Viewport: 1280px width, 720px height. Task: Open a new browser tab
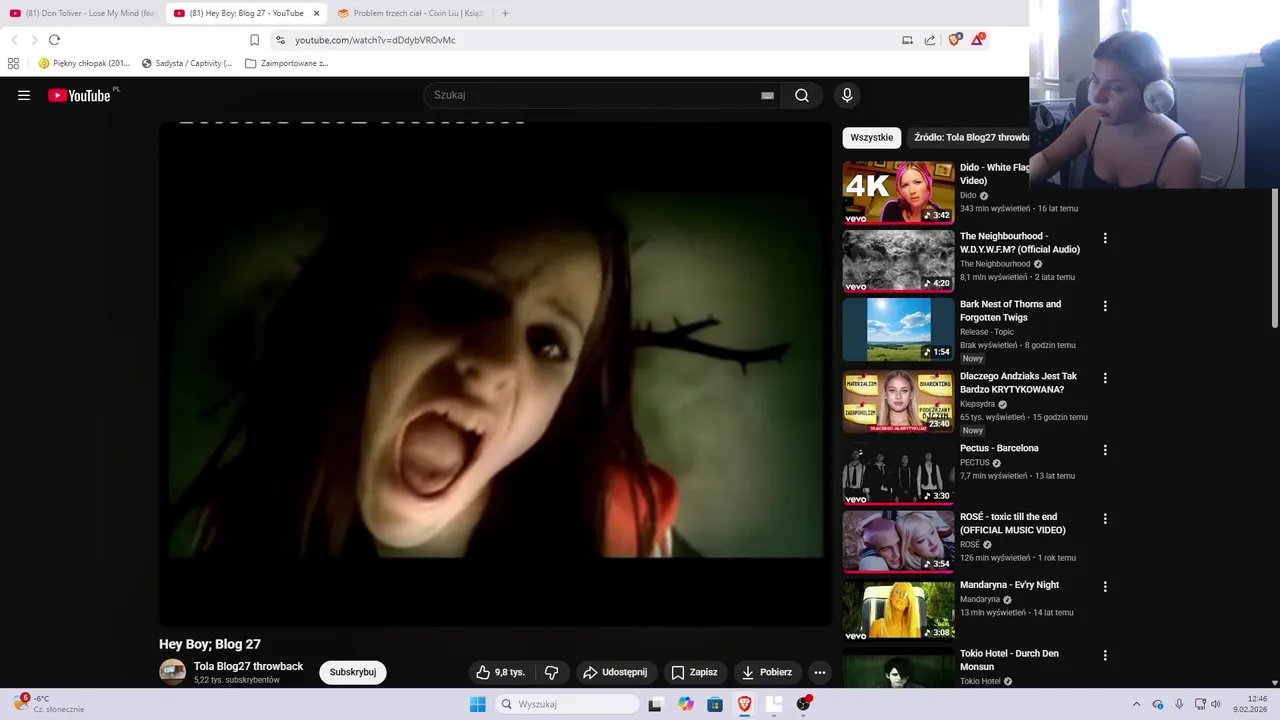point(505,13)
